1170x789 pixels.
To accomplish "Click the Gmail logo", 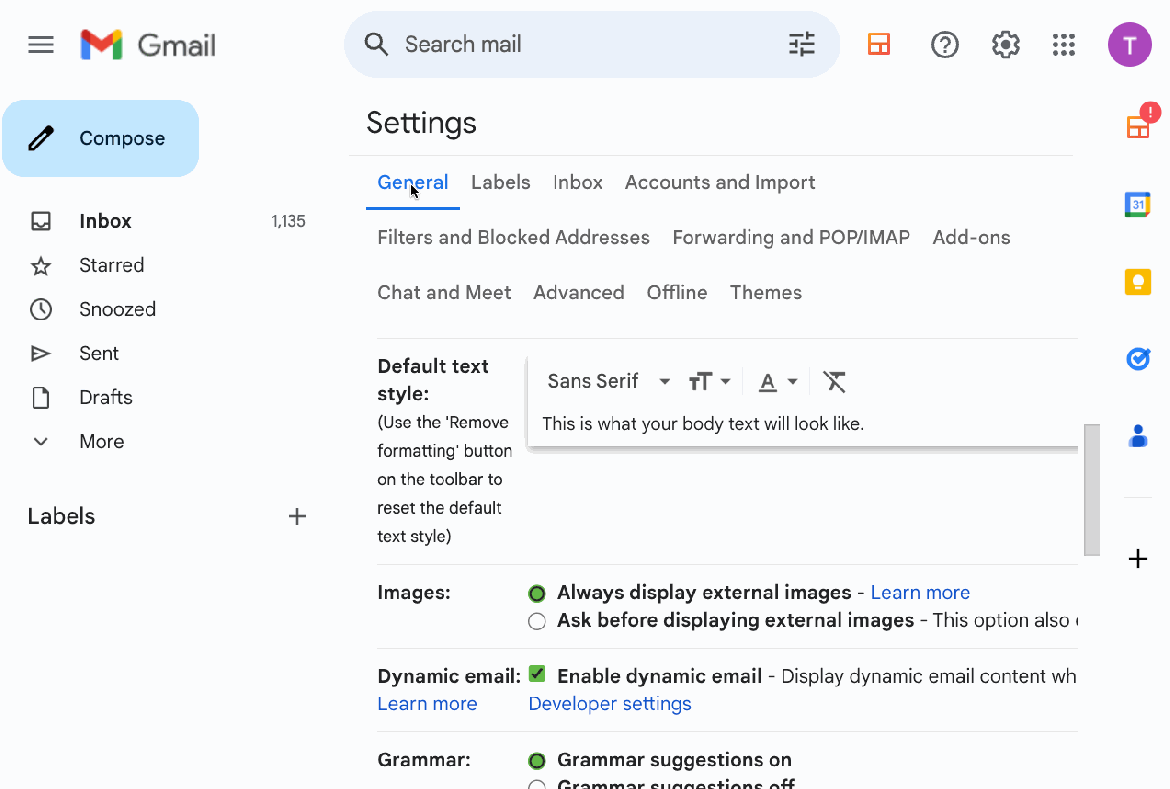I will pos(148,45).
